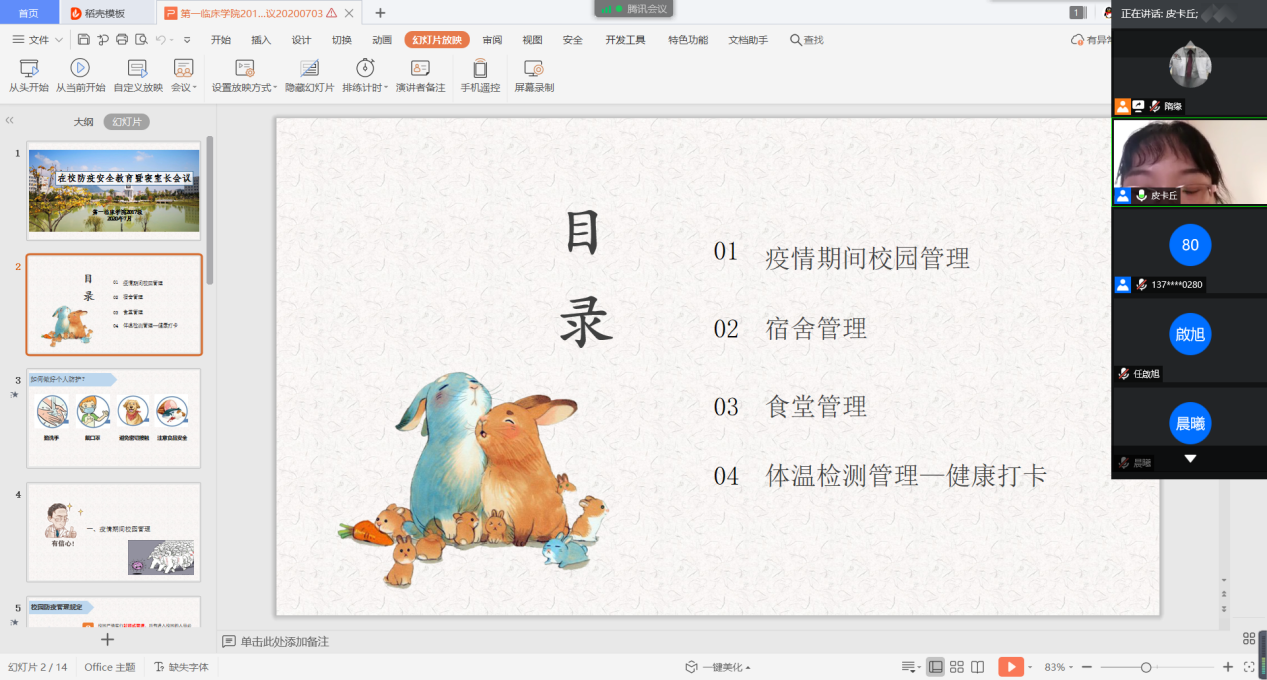
Task: Select slide 4 thumbnail 疫情期间校园管理
Action: 114,532
